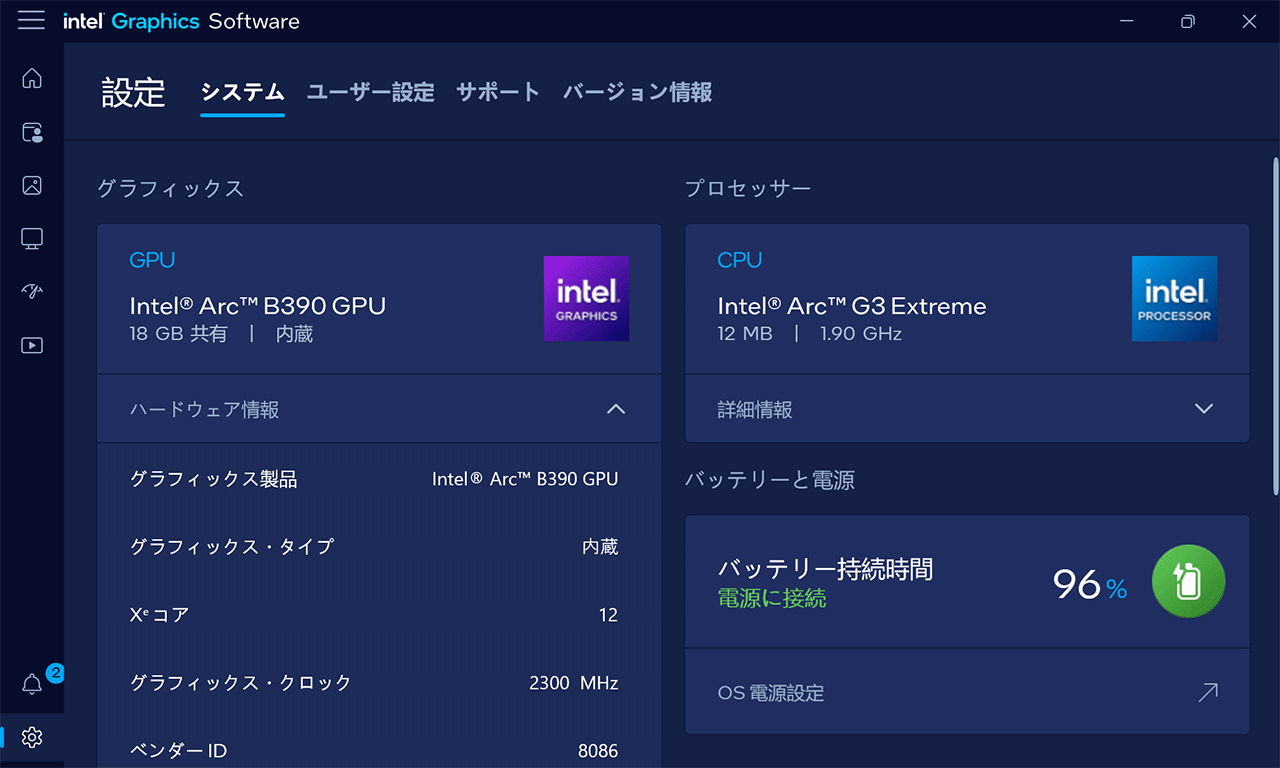
Task: Open notifications bell with 2 badge
Action: click(32, 684)
